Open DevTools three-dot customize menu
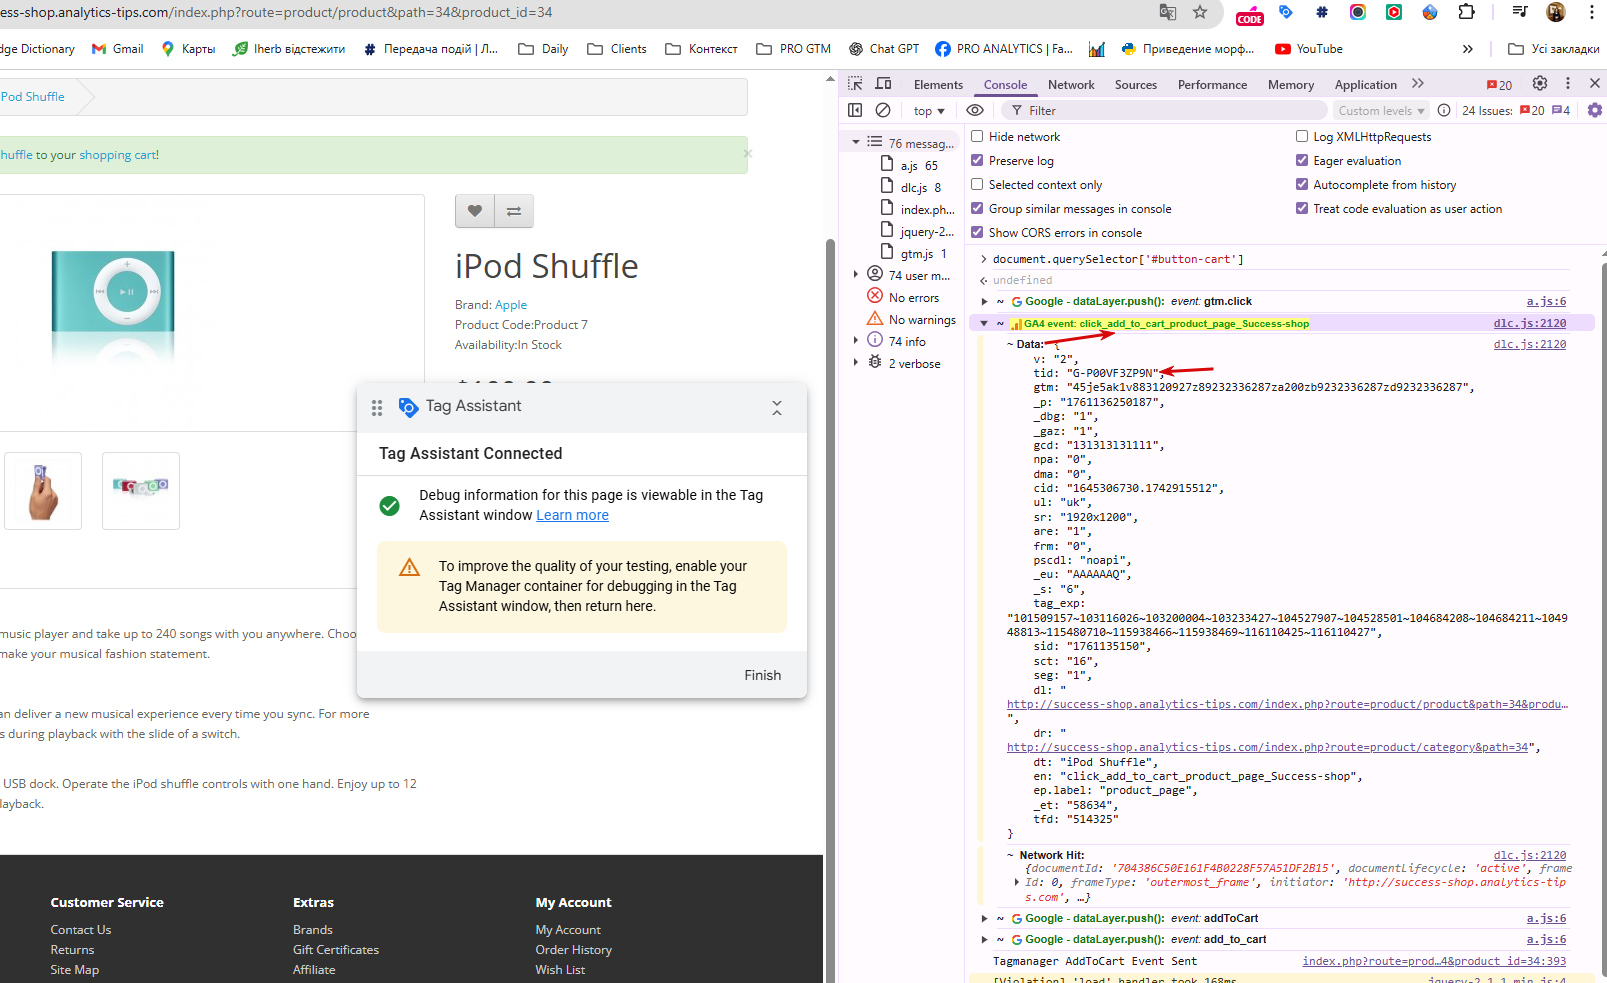The width and height of the screenshot is (1607, 983). tap(1568, 84)
